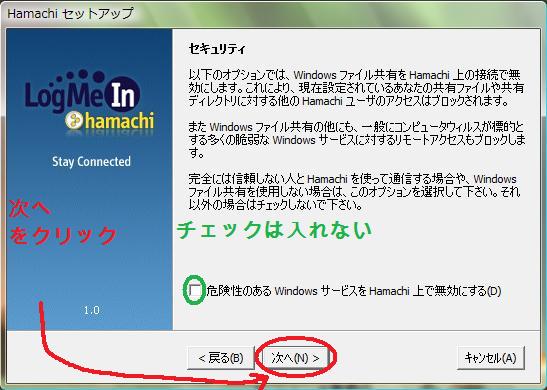Click the セキュリティ heading
This screenshot has width=547, height=390.
[217, 48]
